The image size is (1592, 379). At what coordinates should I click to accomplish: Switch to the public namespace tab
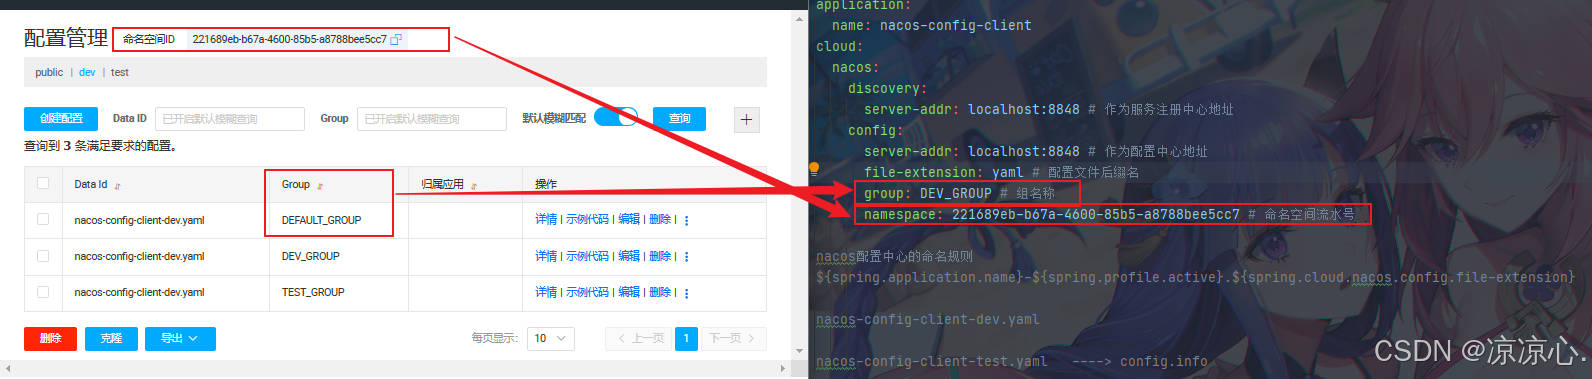(49, 72)
